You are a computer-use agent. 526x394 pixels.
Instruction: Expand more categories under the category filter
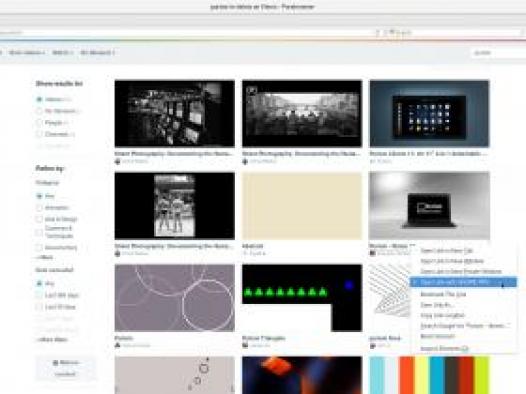(45, 257)
